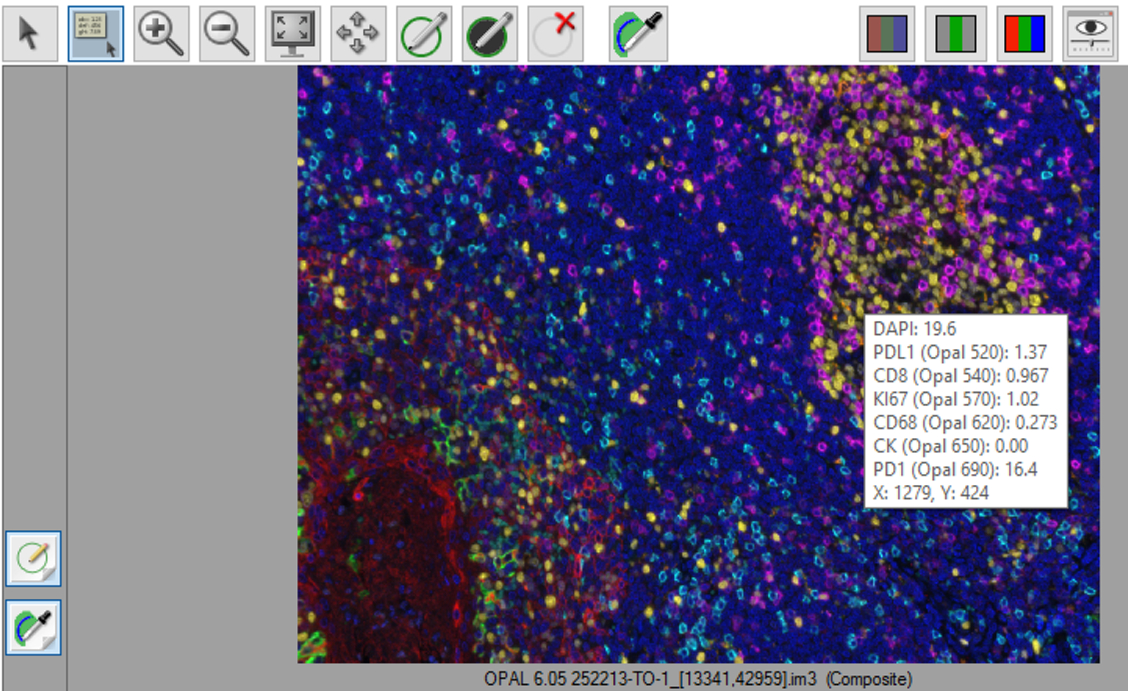This screenshot has height=691, width=1128.
Task: Click the red X delete region tool
Action: [x=555, y=34]
